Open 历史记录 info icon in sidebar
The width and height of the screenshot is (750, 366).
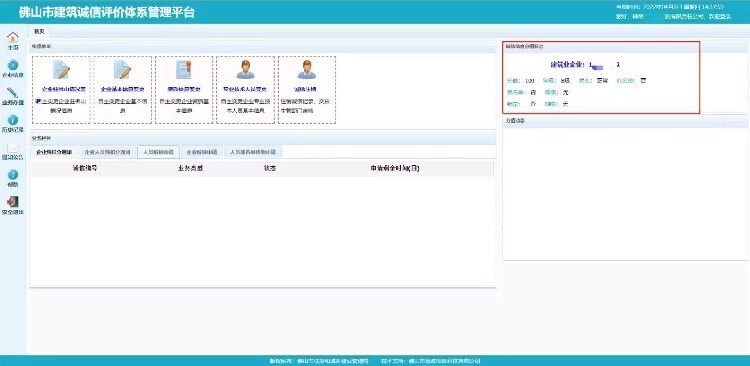[13, 120]
